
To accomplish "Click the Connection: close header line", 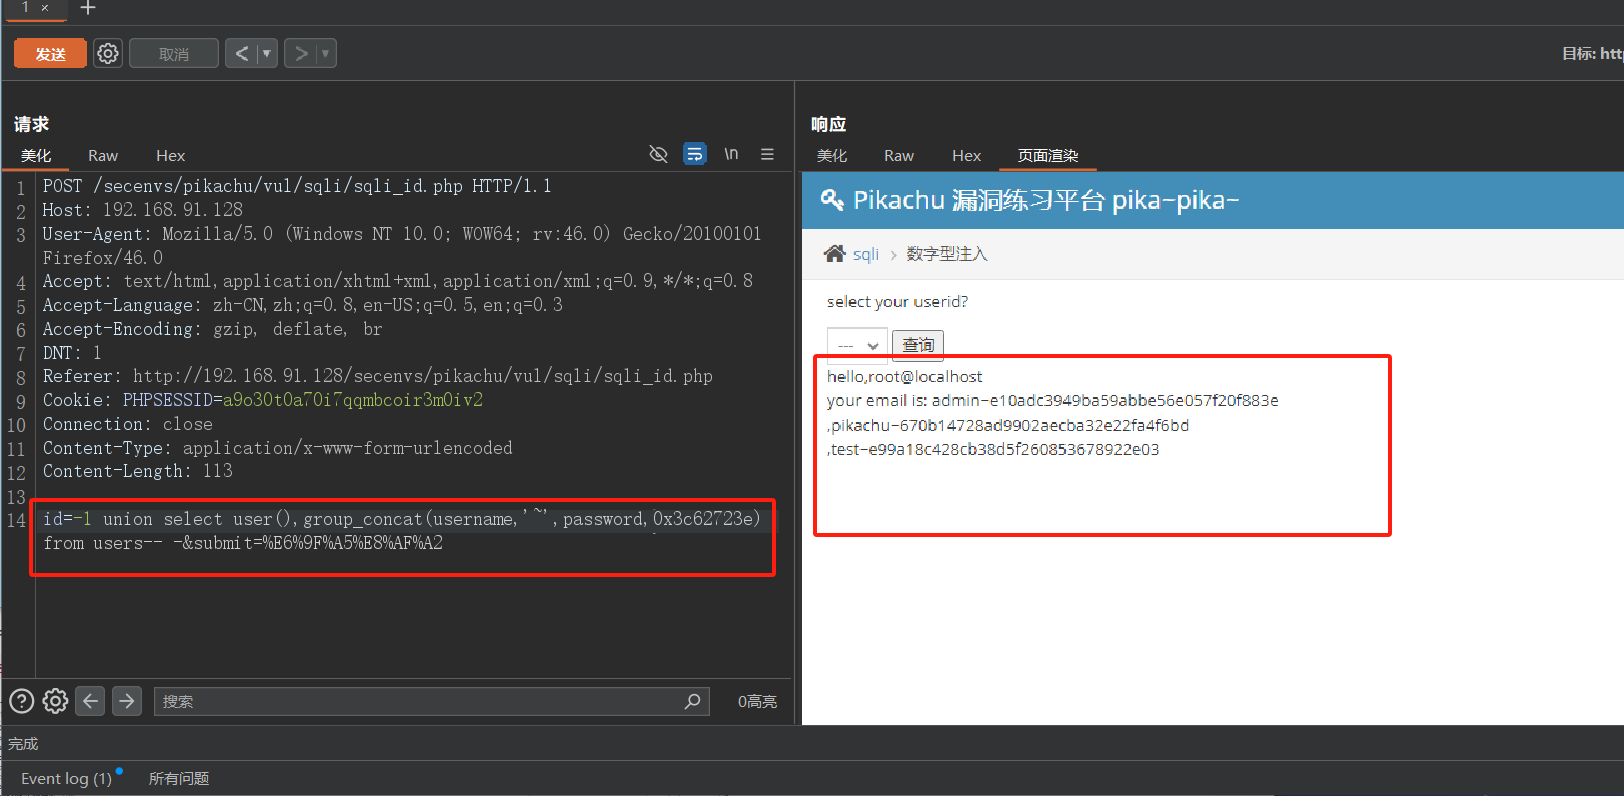I will [128, 424].
